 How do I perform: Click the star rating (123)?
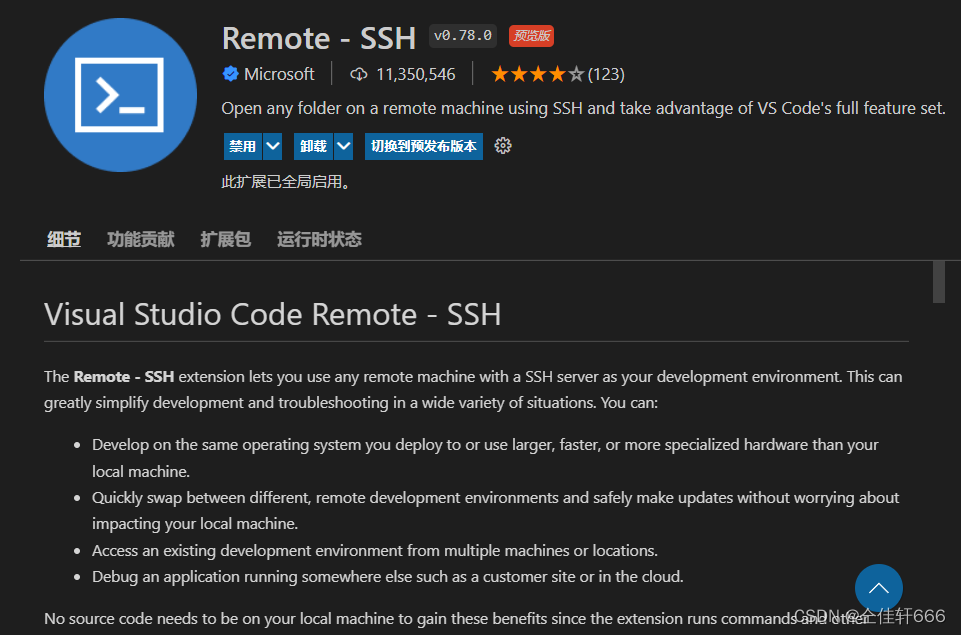(557, 74)
